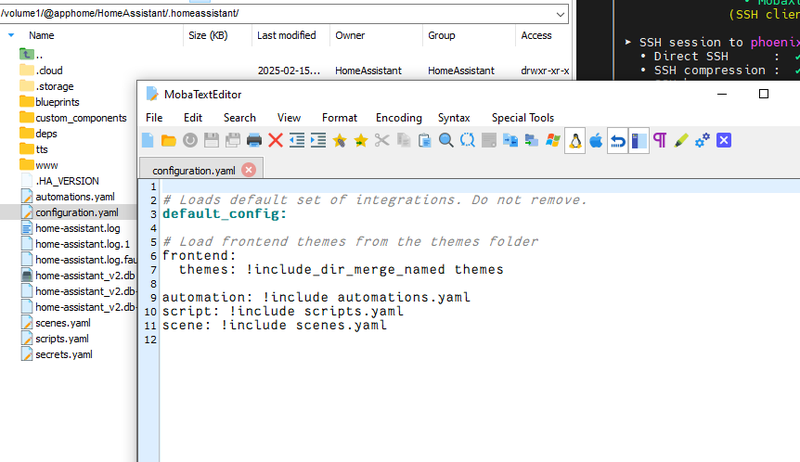Show special characters with the pilcrow icon
800x462 pixels.
click(660, 140)
